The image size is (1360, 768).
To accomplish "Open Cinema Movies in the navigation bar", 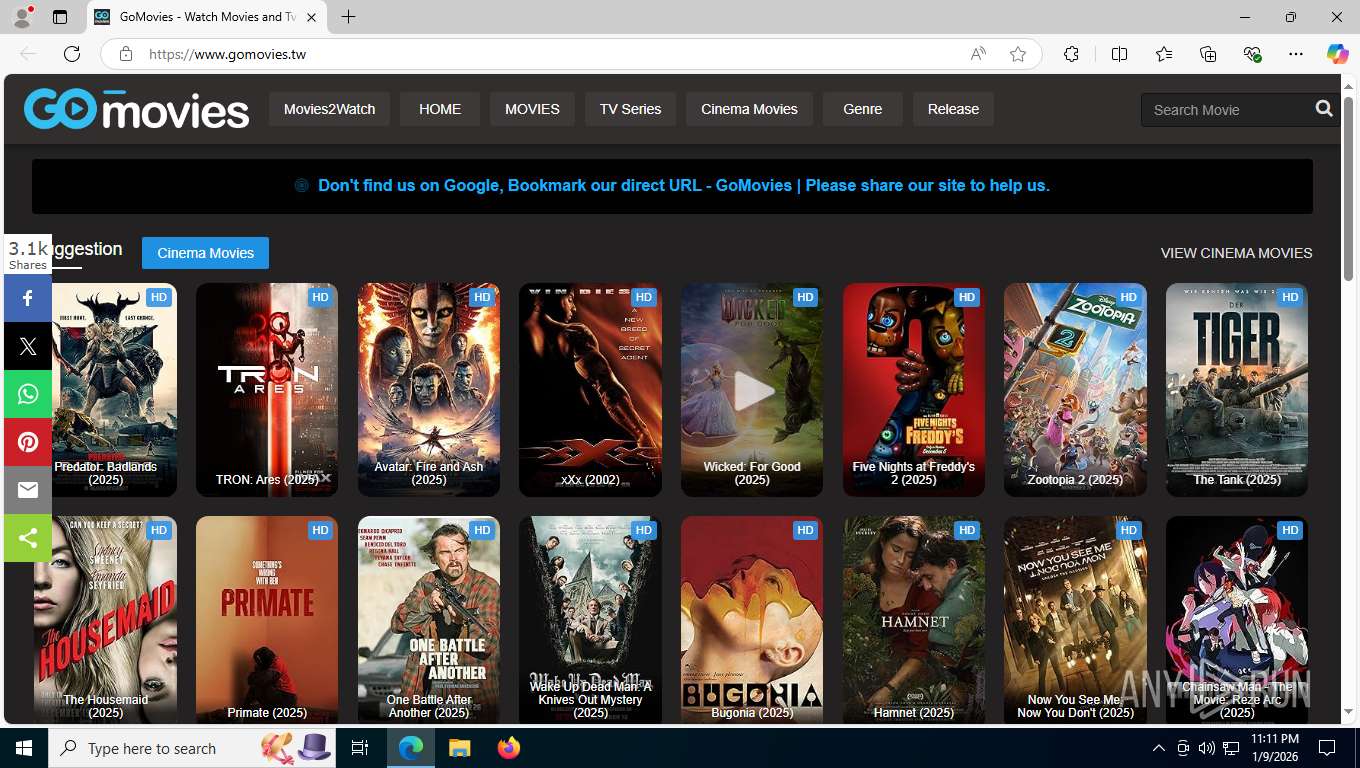I will (749, 109).
